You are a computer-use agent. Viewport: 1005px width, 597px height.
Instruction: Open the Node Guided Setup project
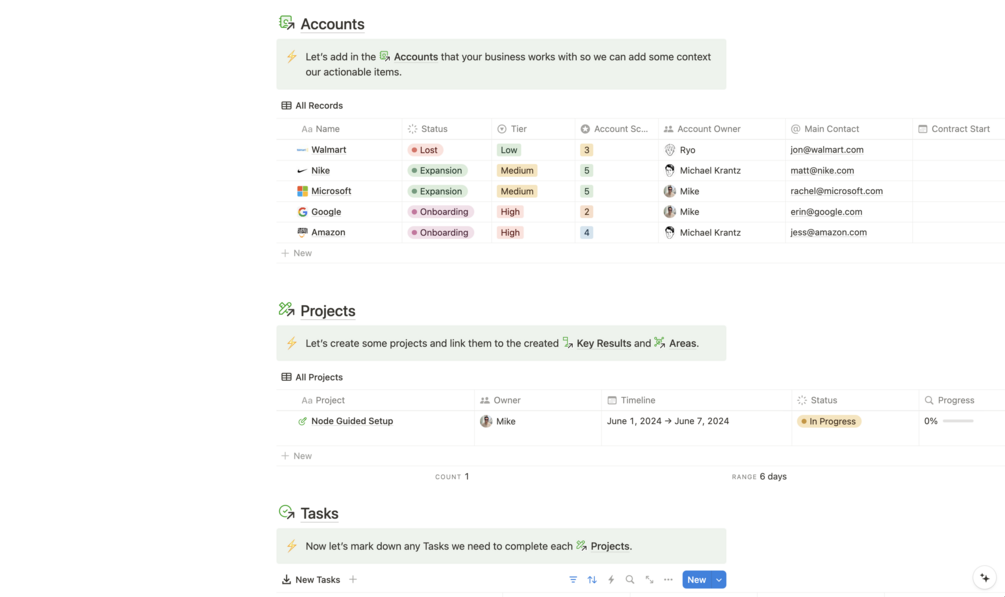point(352,421)
